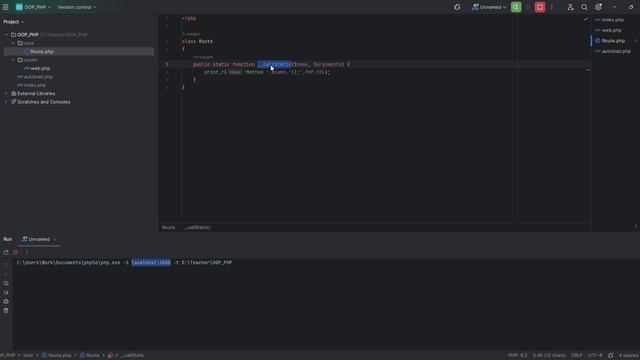Click the Route class name in the code
Viewport: 640px width, 360px height.
point(205,41)
